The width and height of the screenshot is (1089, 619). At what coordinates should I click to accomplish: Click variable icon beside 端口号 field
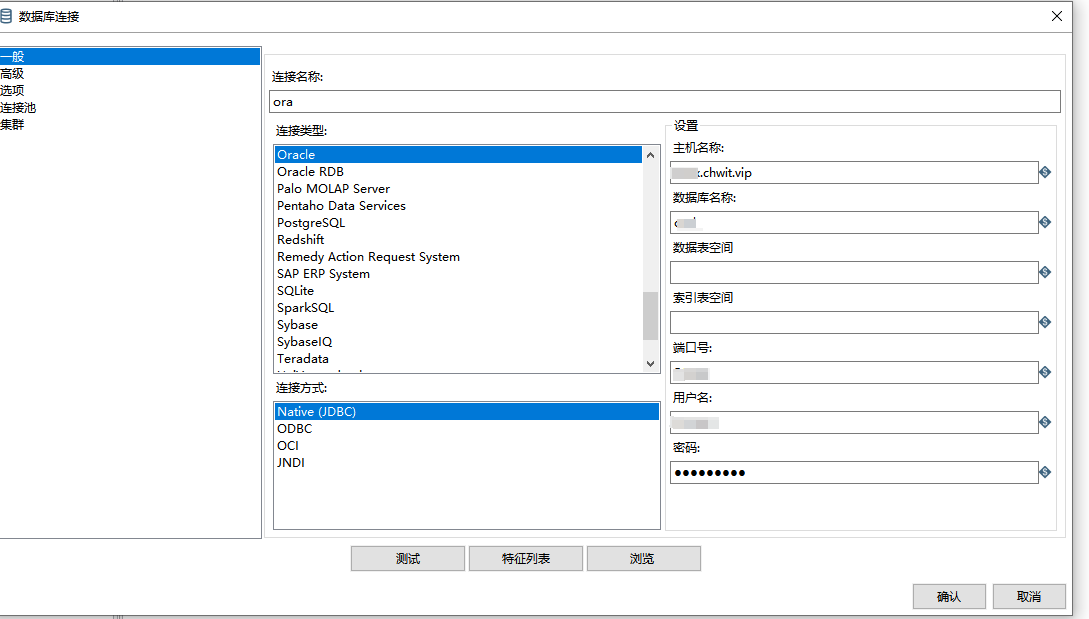tap(1045, 372)
